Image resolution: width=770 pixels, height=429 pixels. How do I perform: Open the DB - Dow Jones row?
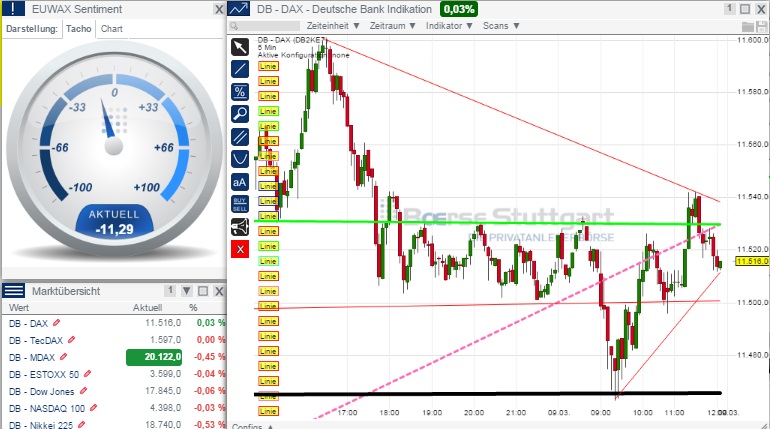point(114,392)
